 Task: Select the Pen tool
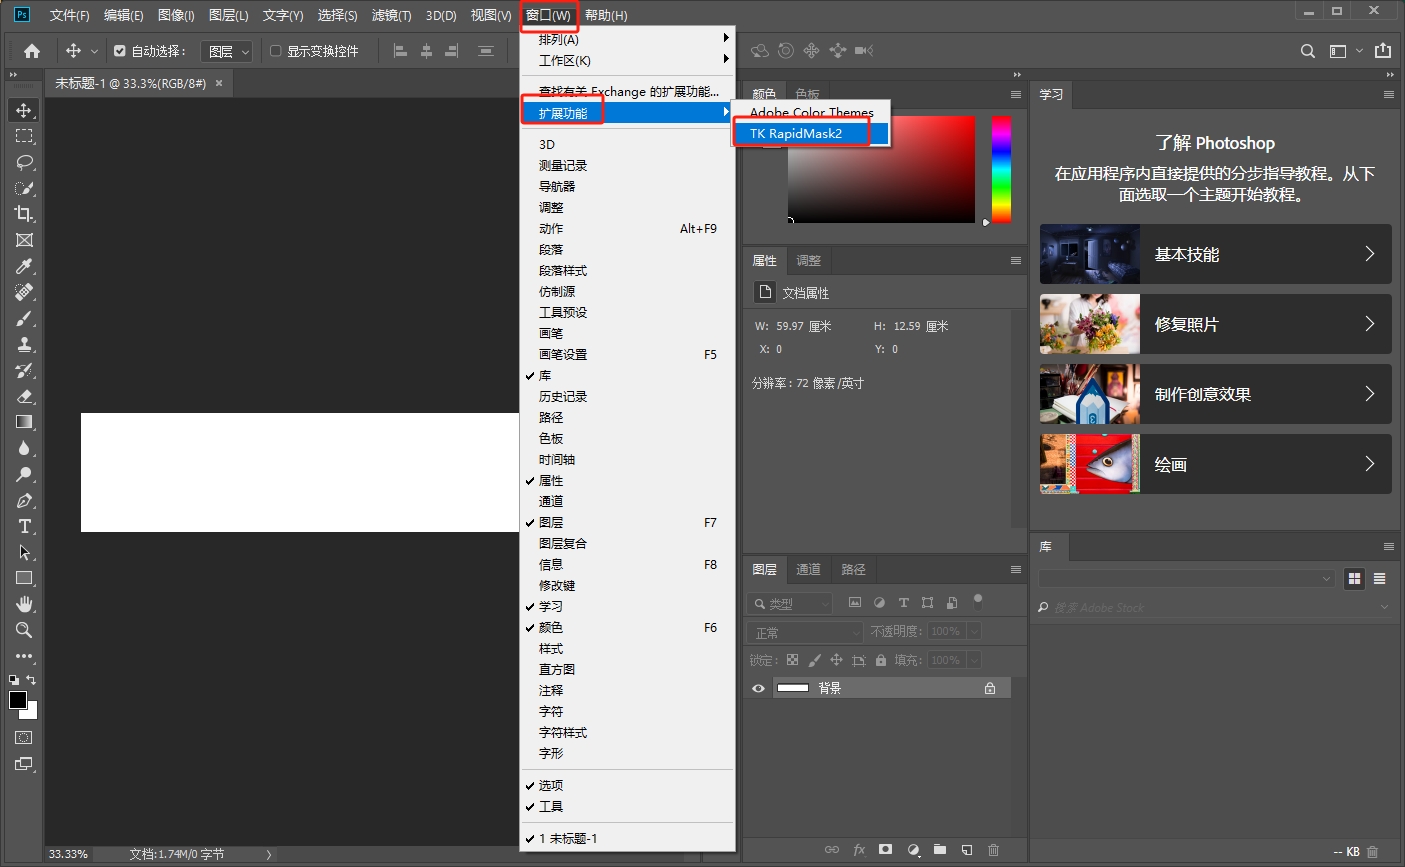tap(24, 501)
